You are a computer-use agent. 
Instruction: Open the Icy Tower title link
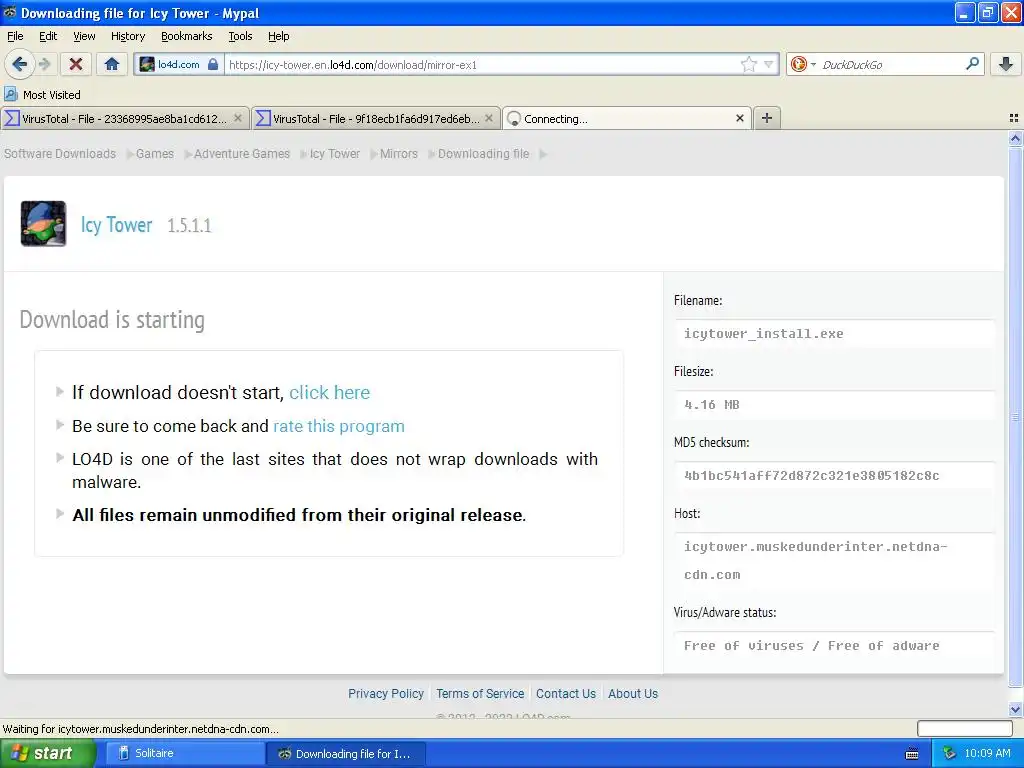pos(116,225)
